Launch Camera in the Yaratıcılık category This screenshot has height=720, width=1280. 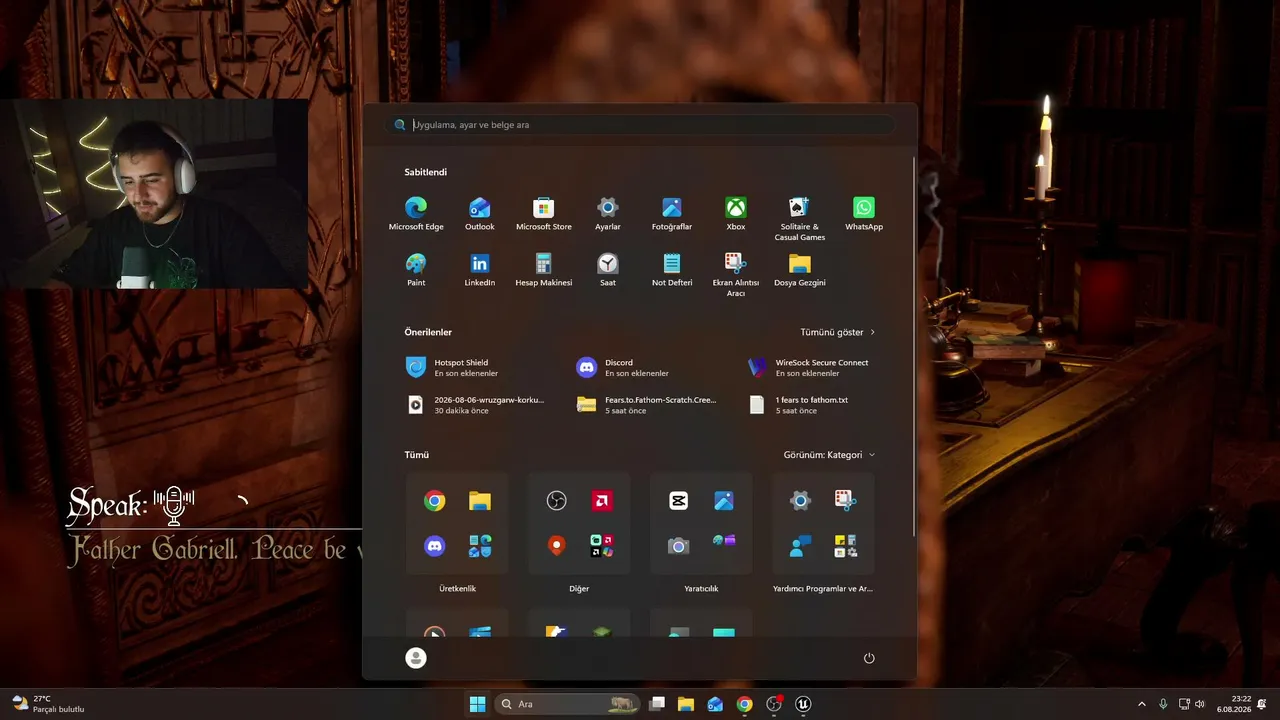point(679,546)
